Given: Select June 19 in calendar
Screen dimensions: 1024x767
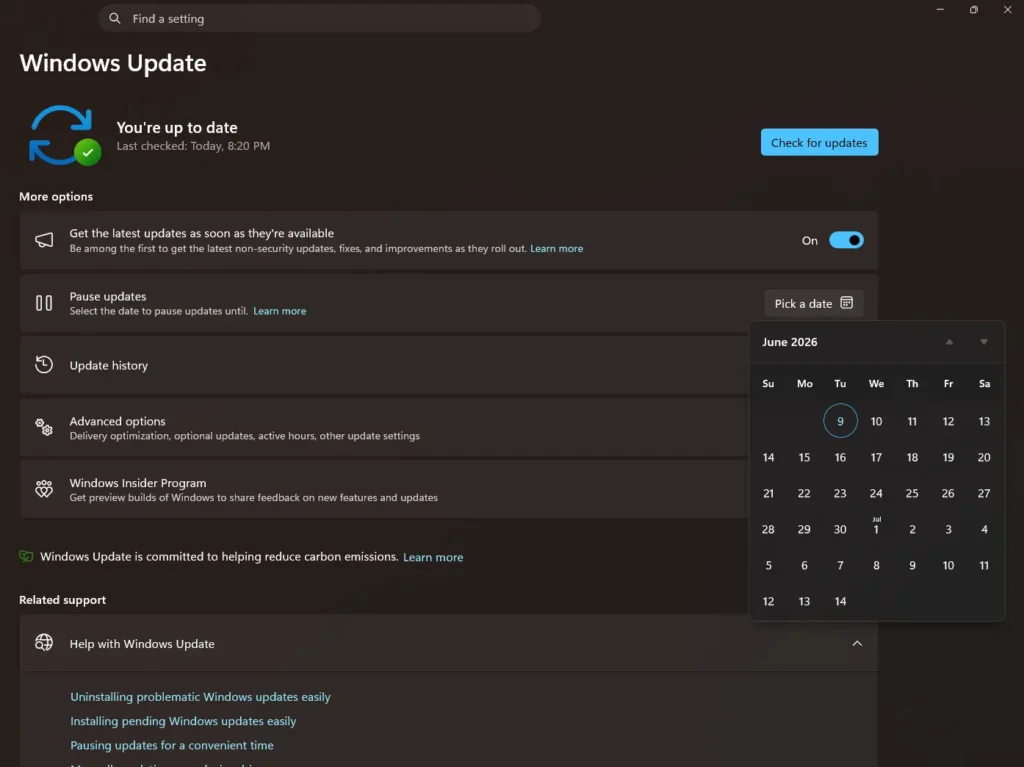Looking at the screenshot, I should (x=948, y=457).
